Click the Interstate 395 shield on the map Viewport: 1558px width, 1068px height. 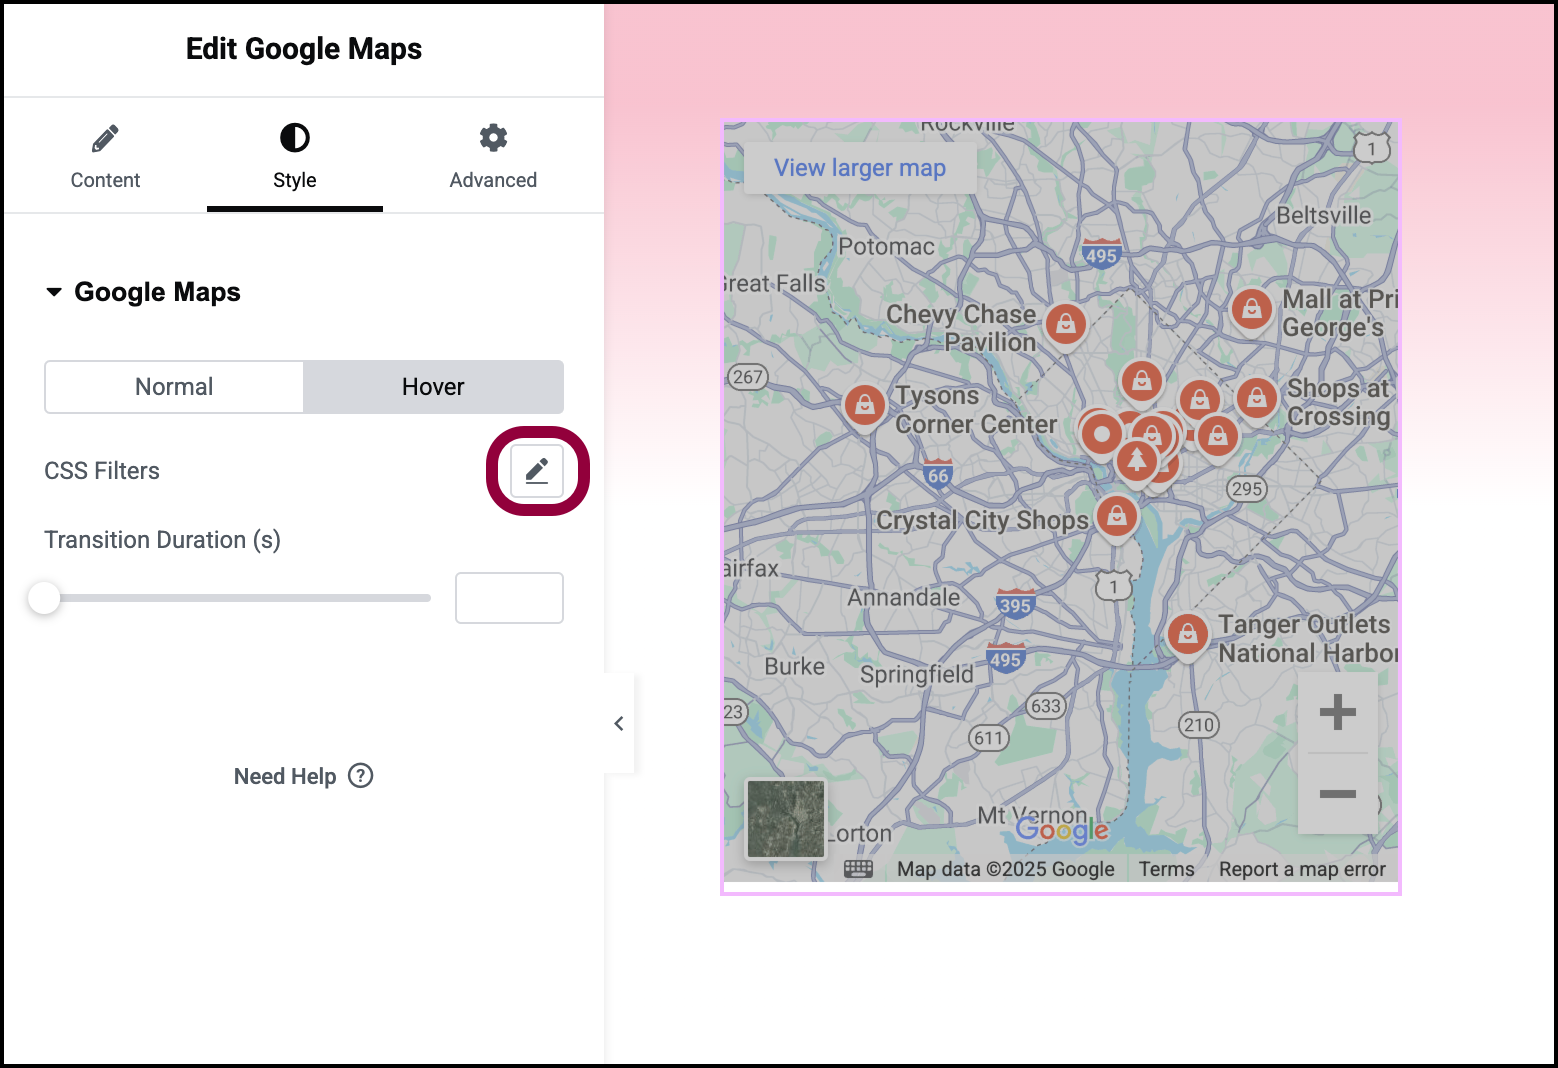click(x=1015, y=603)
